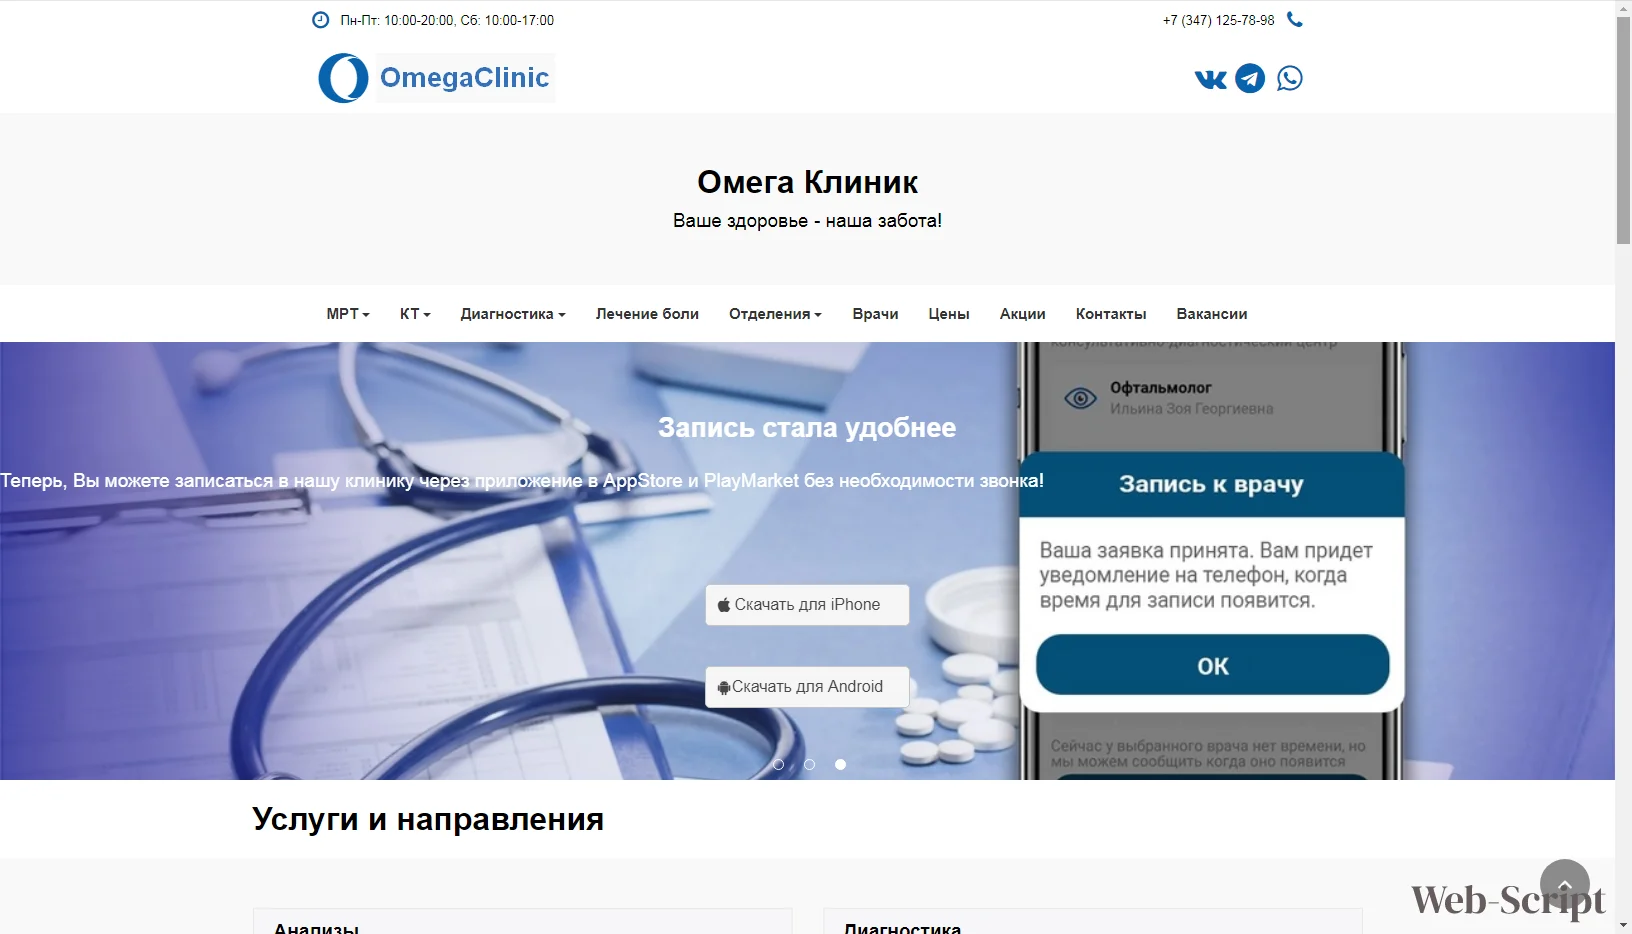Click Скачать для iPhone button
The width and height of the screenshot is (1632, 934).
(x=807, y=605)
